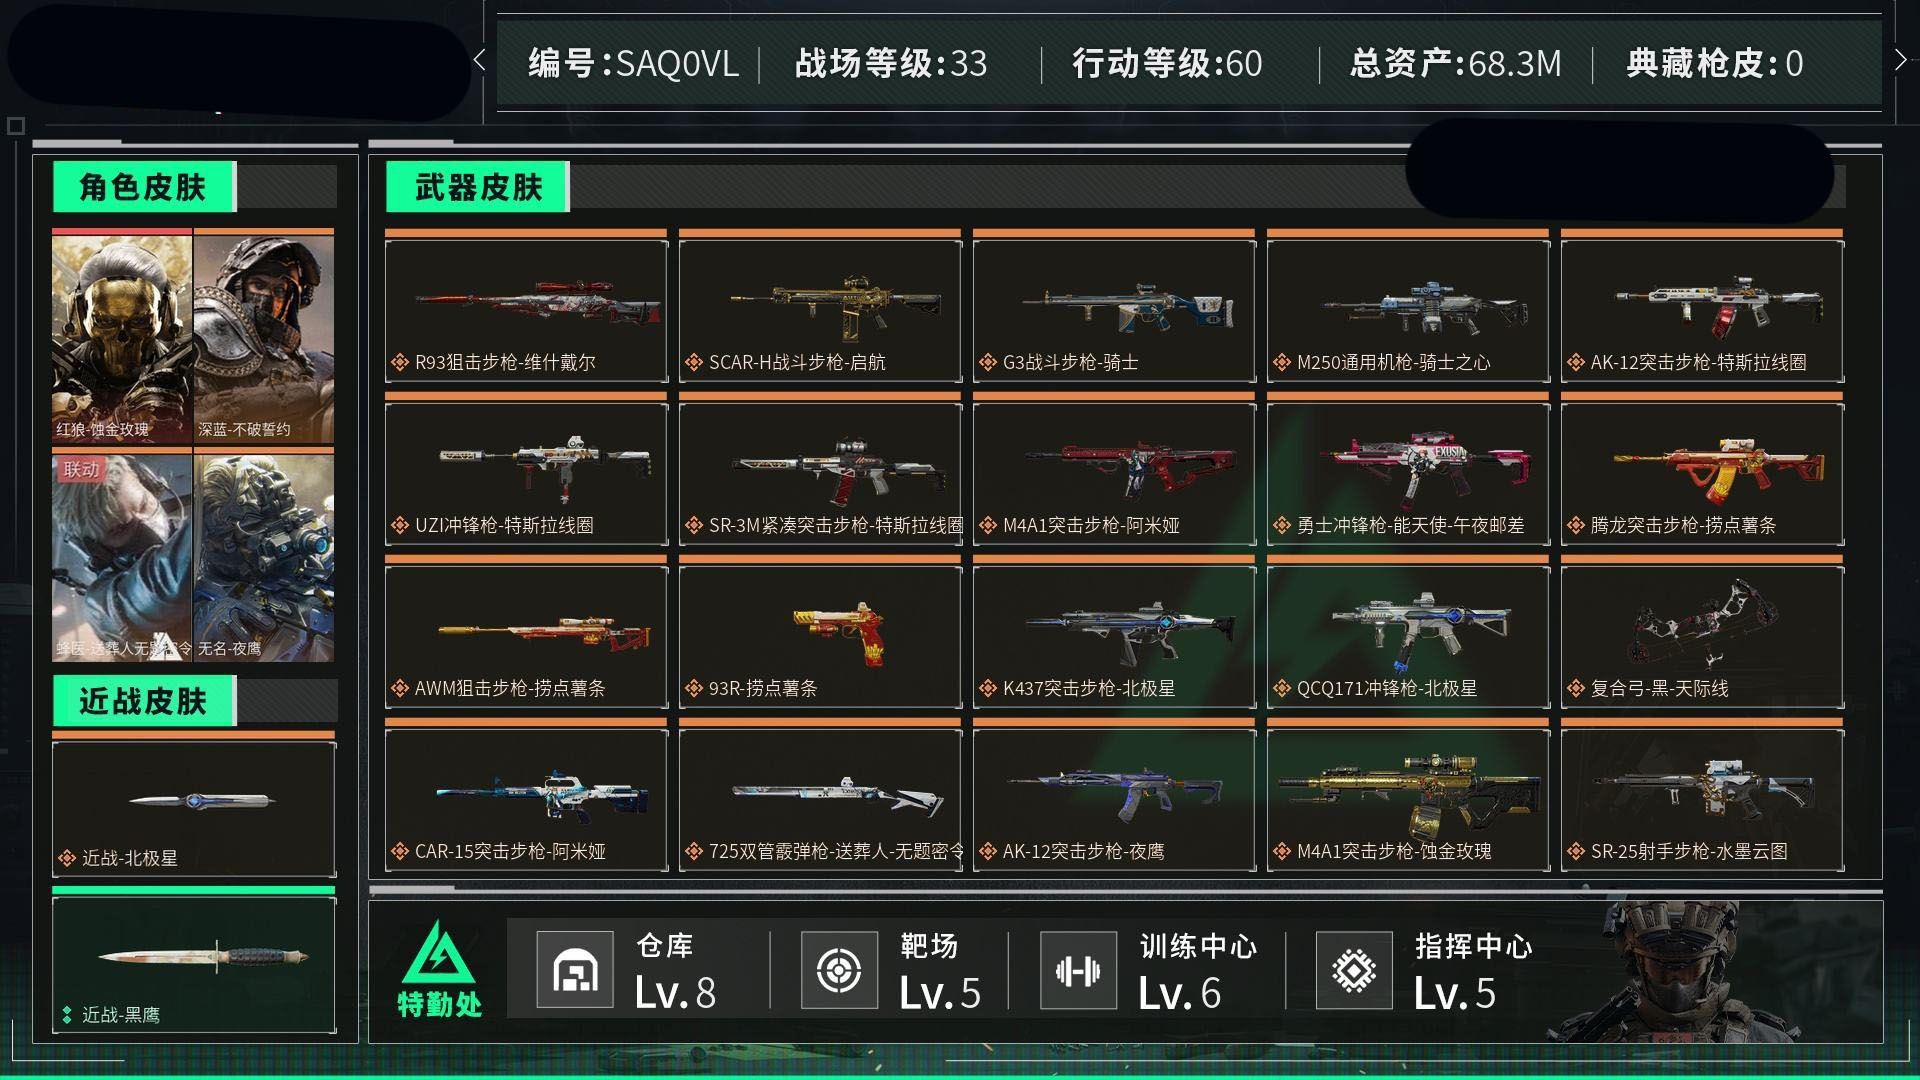
Task: Click the 仓库 warehouse icon
Action: pyautogui.click(x=575, y=969)
